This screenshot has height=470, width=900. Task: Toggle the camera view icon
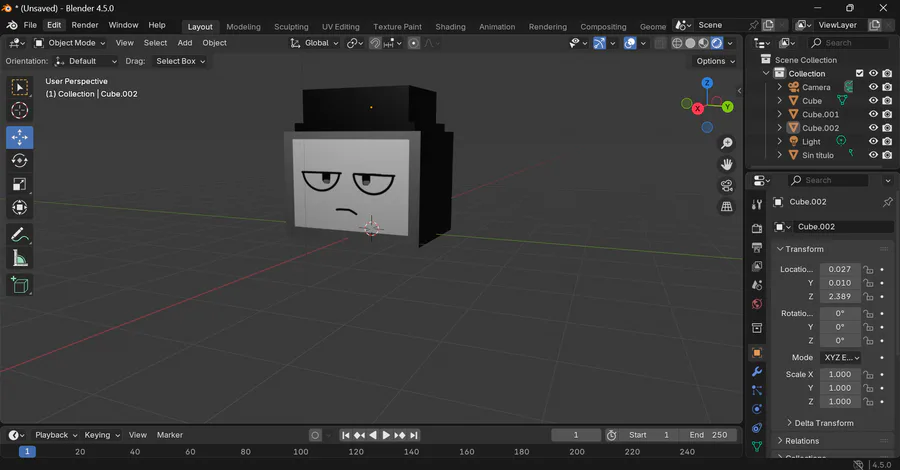tap(727, 185)
